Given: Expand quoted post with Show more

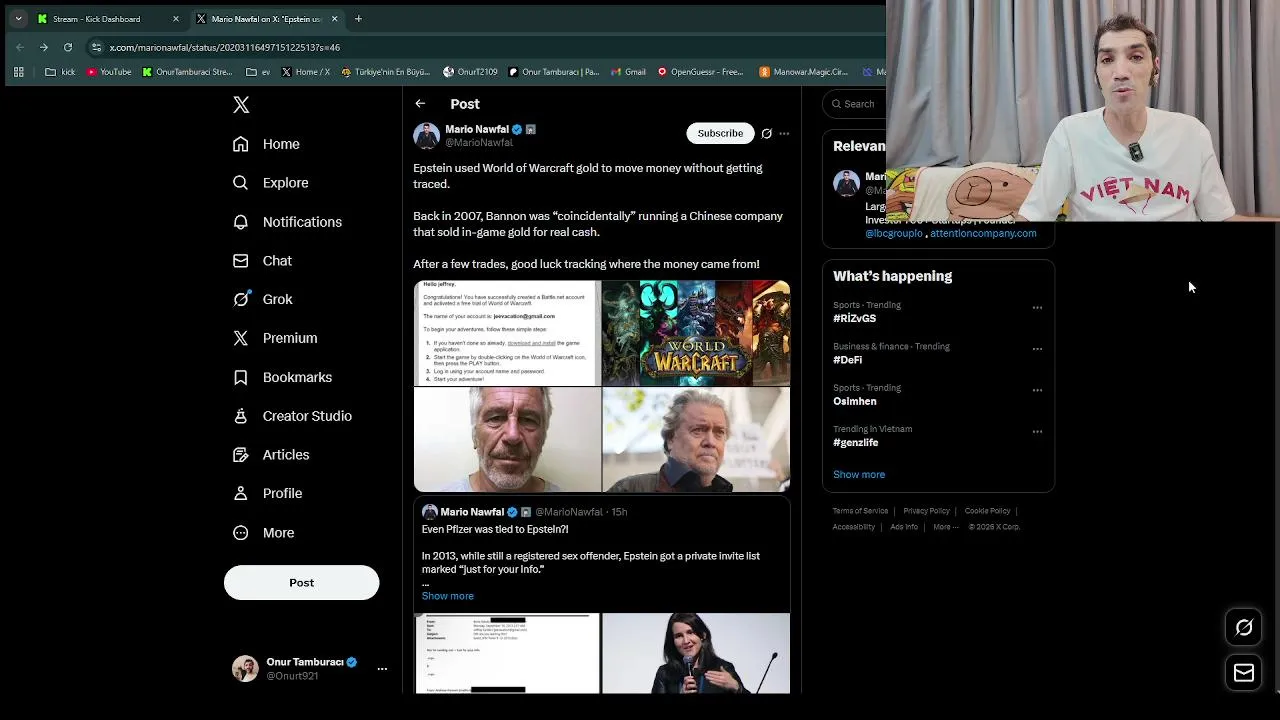Looking at the screenshot, I should click(448, 596).
